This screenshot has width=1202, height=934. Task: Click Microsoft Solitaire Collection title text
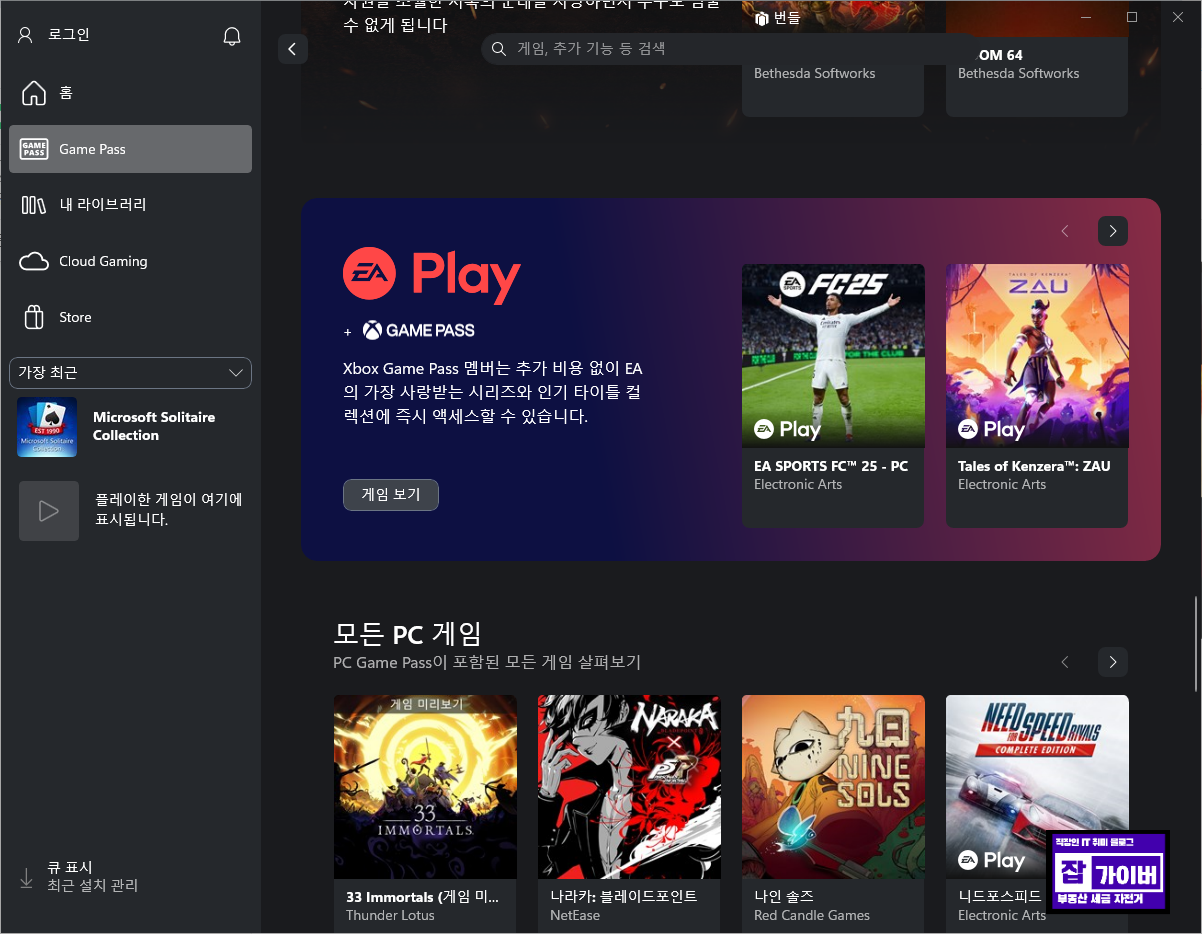coord(154,426)
